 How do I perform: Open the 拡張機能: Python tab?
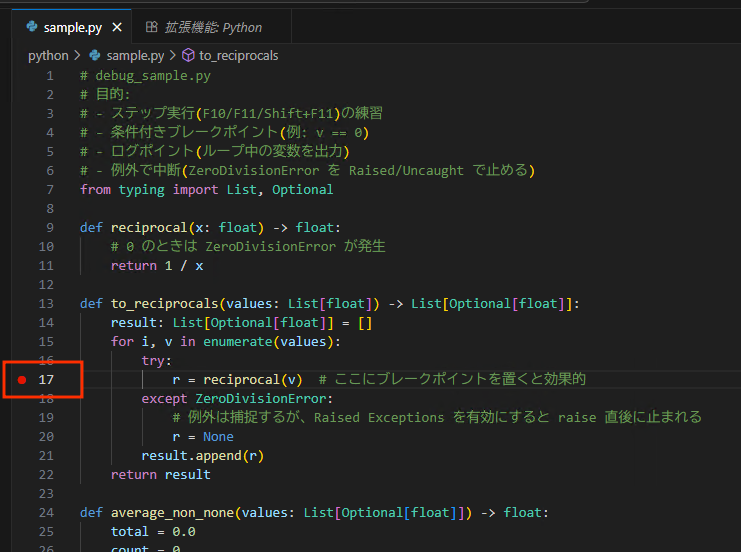211,27
